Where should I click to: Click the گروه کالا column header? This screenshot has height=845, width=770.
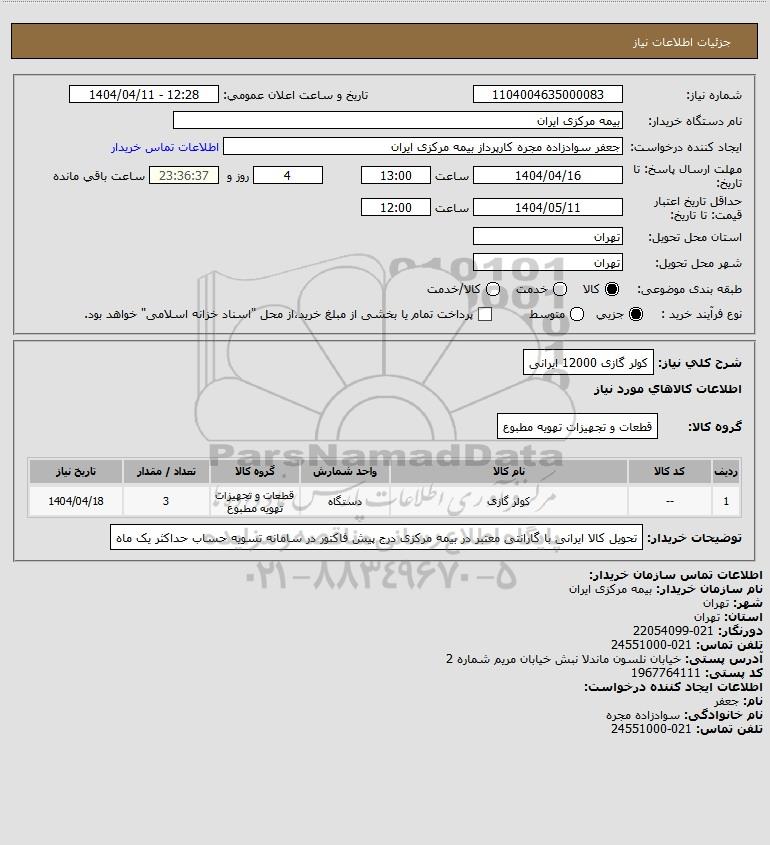pos(254,471)
